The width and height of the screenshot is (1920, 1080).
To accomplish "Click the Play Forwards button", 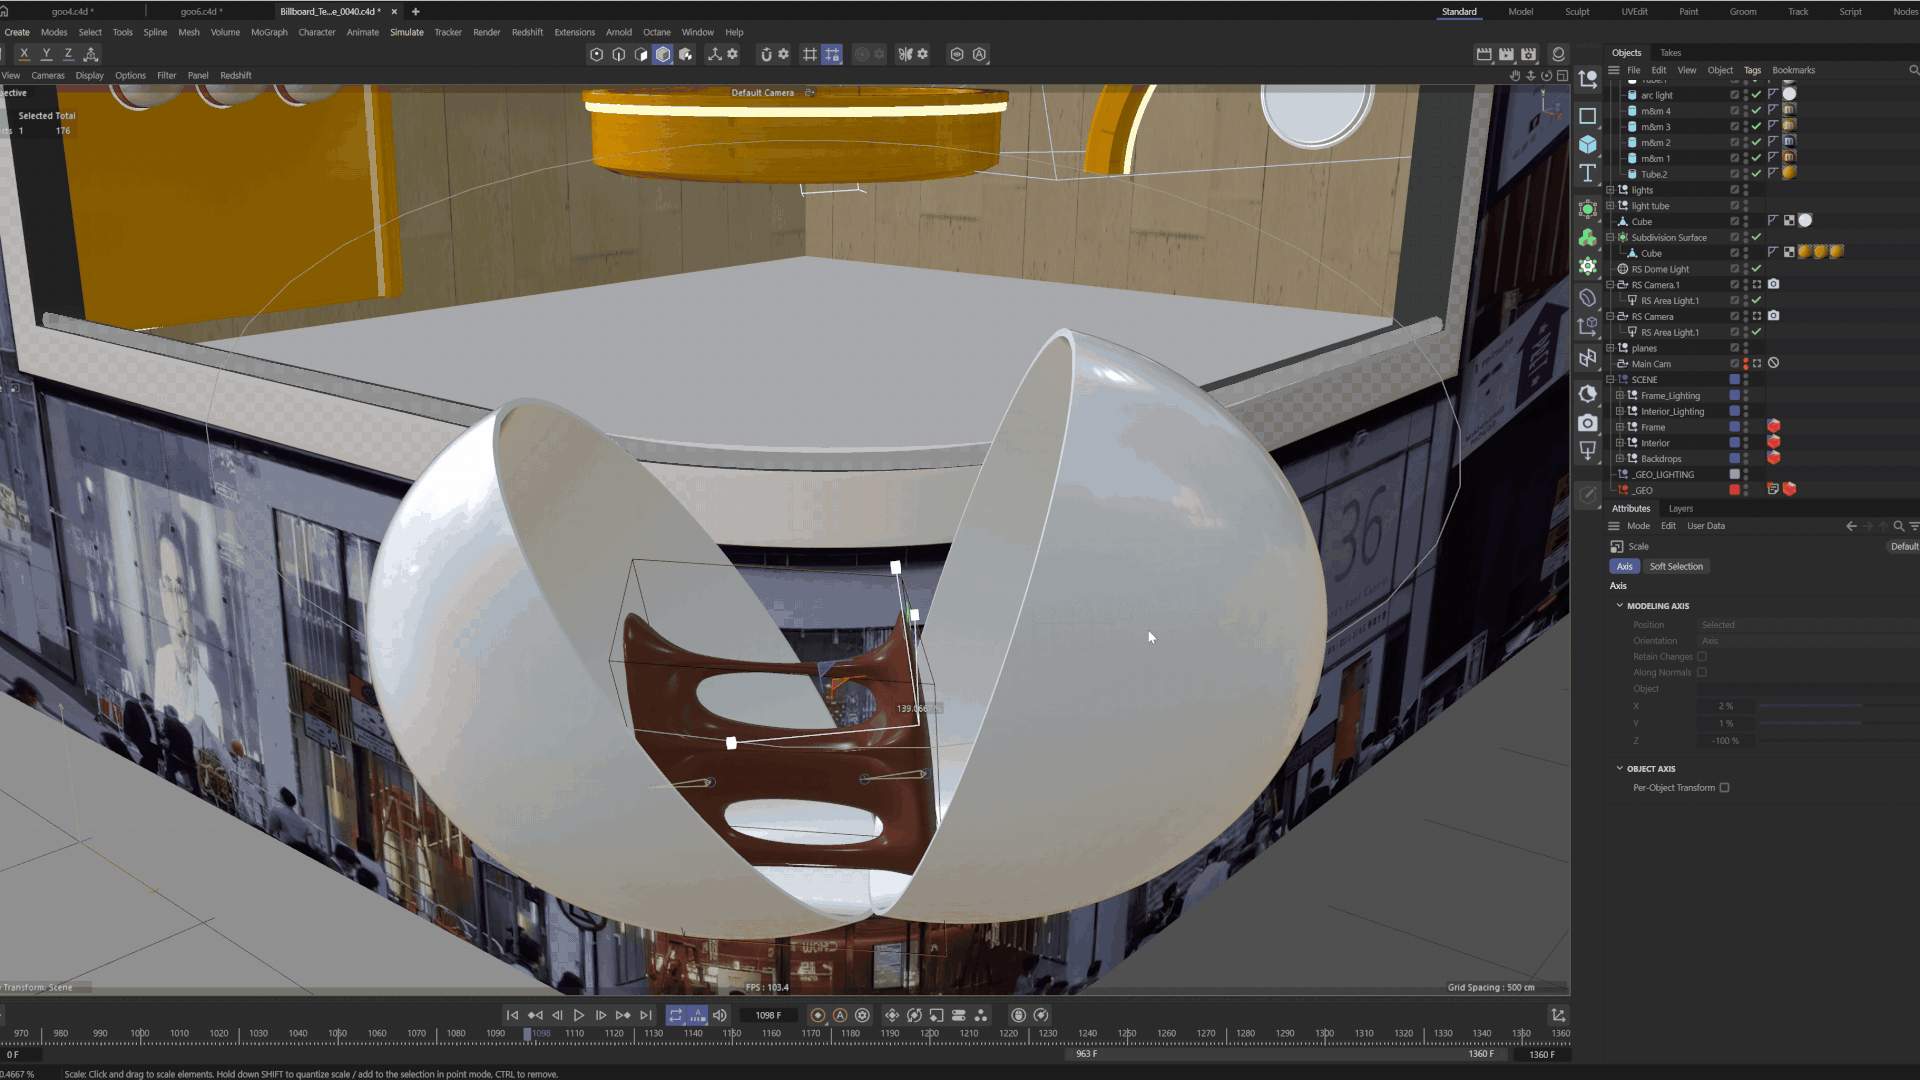I will pyautogui.click(x=578, y=1015).
